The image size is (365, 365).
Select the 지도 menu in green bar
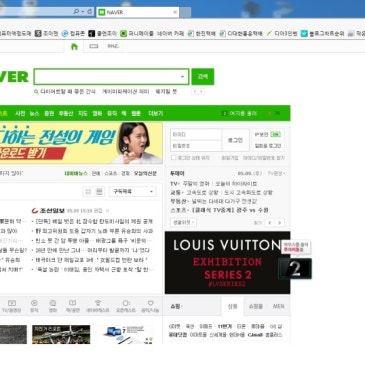click(x=83, y=113)
